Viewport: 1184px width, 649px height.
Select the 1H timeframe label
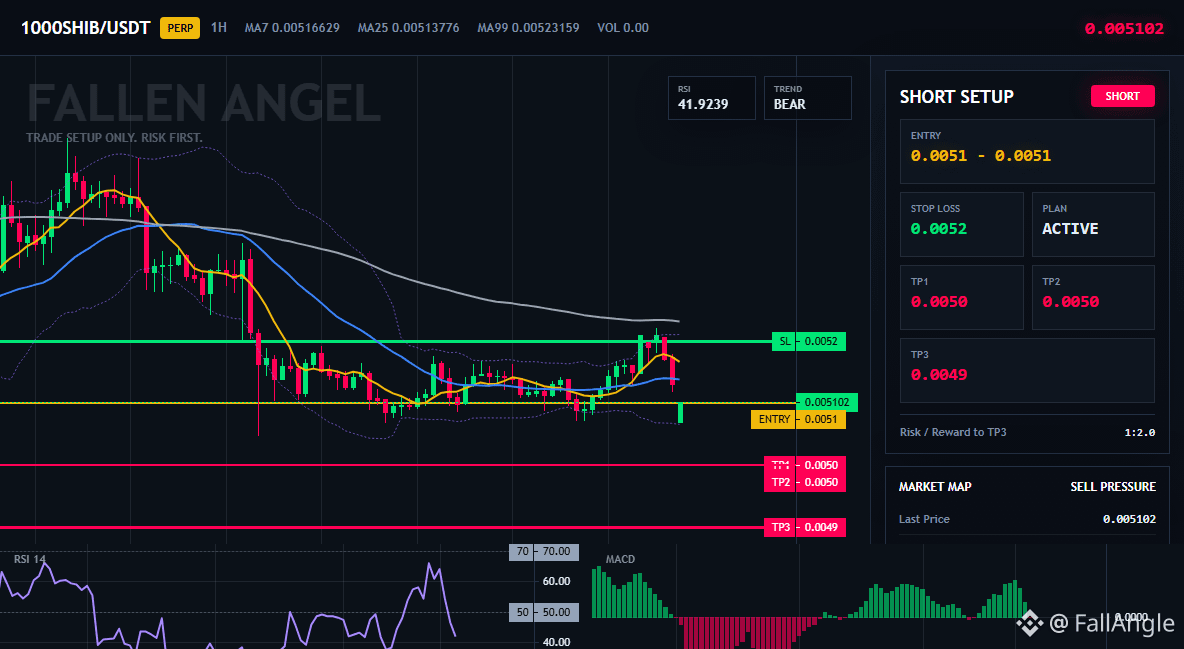pyautogui.click(x=218, y=27)
